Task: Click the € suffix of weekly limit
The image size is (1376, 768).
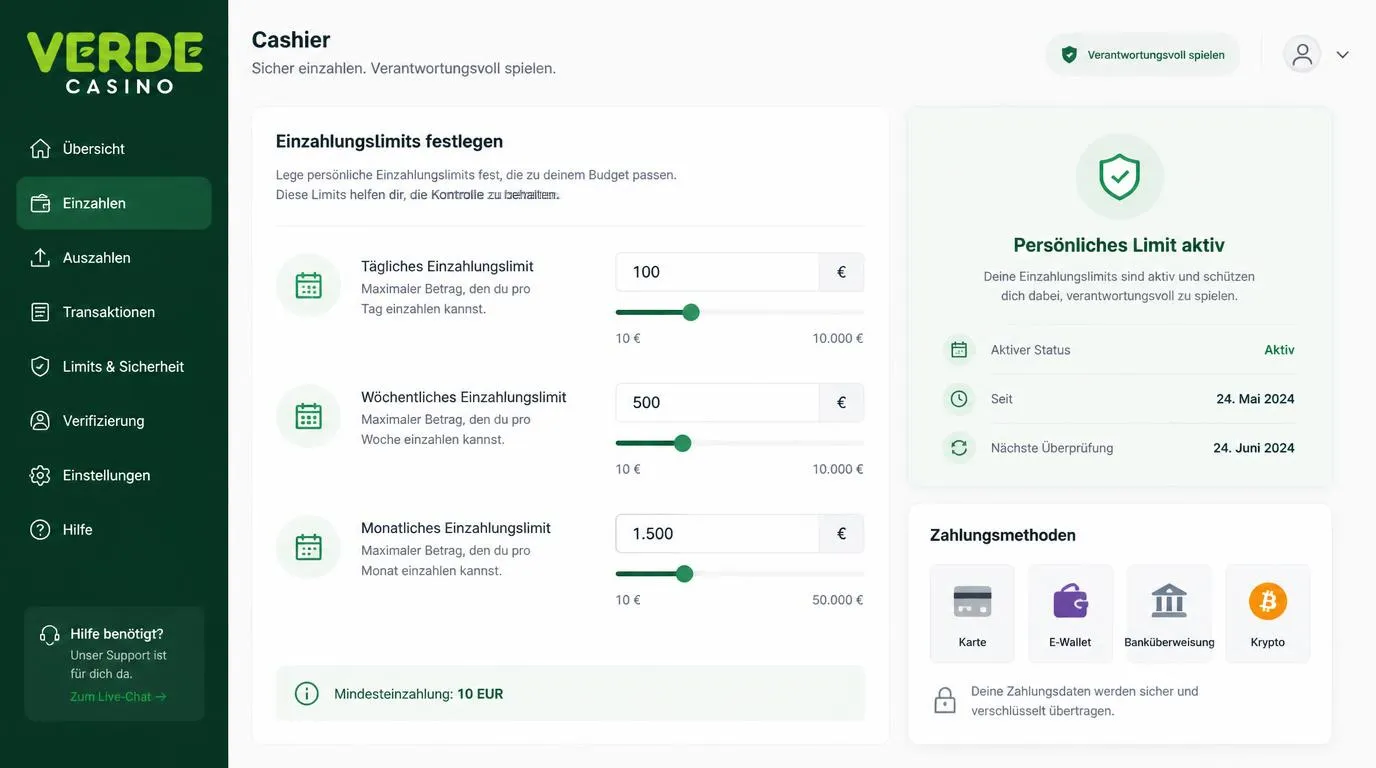Action: pos(842,403)
